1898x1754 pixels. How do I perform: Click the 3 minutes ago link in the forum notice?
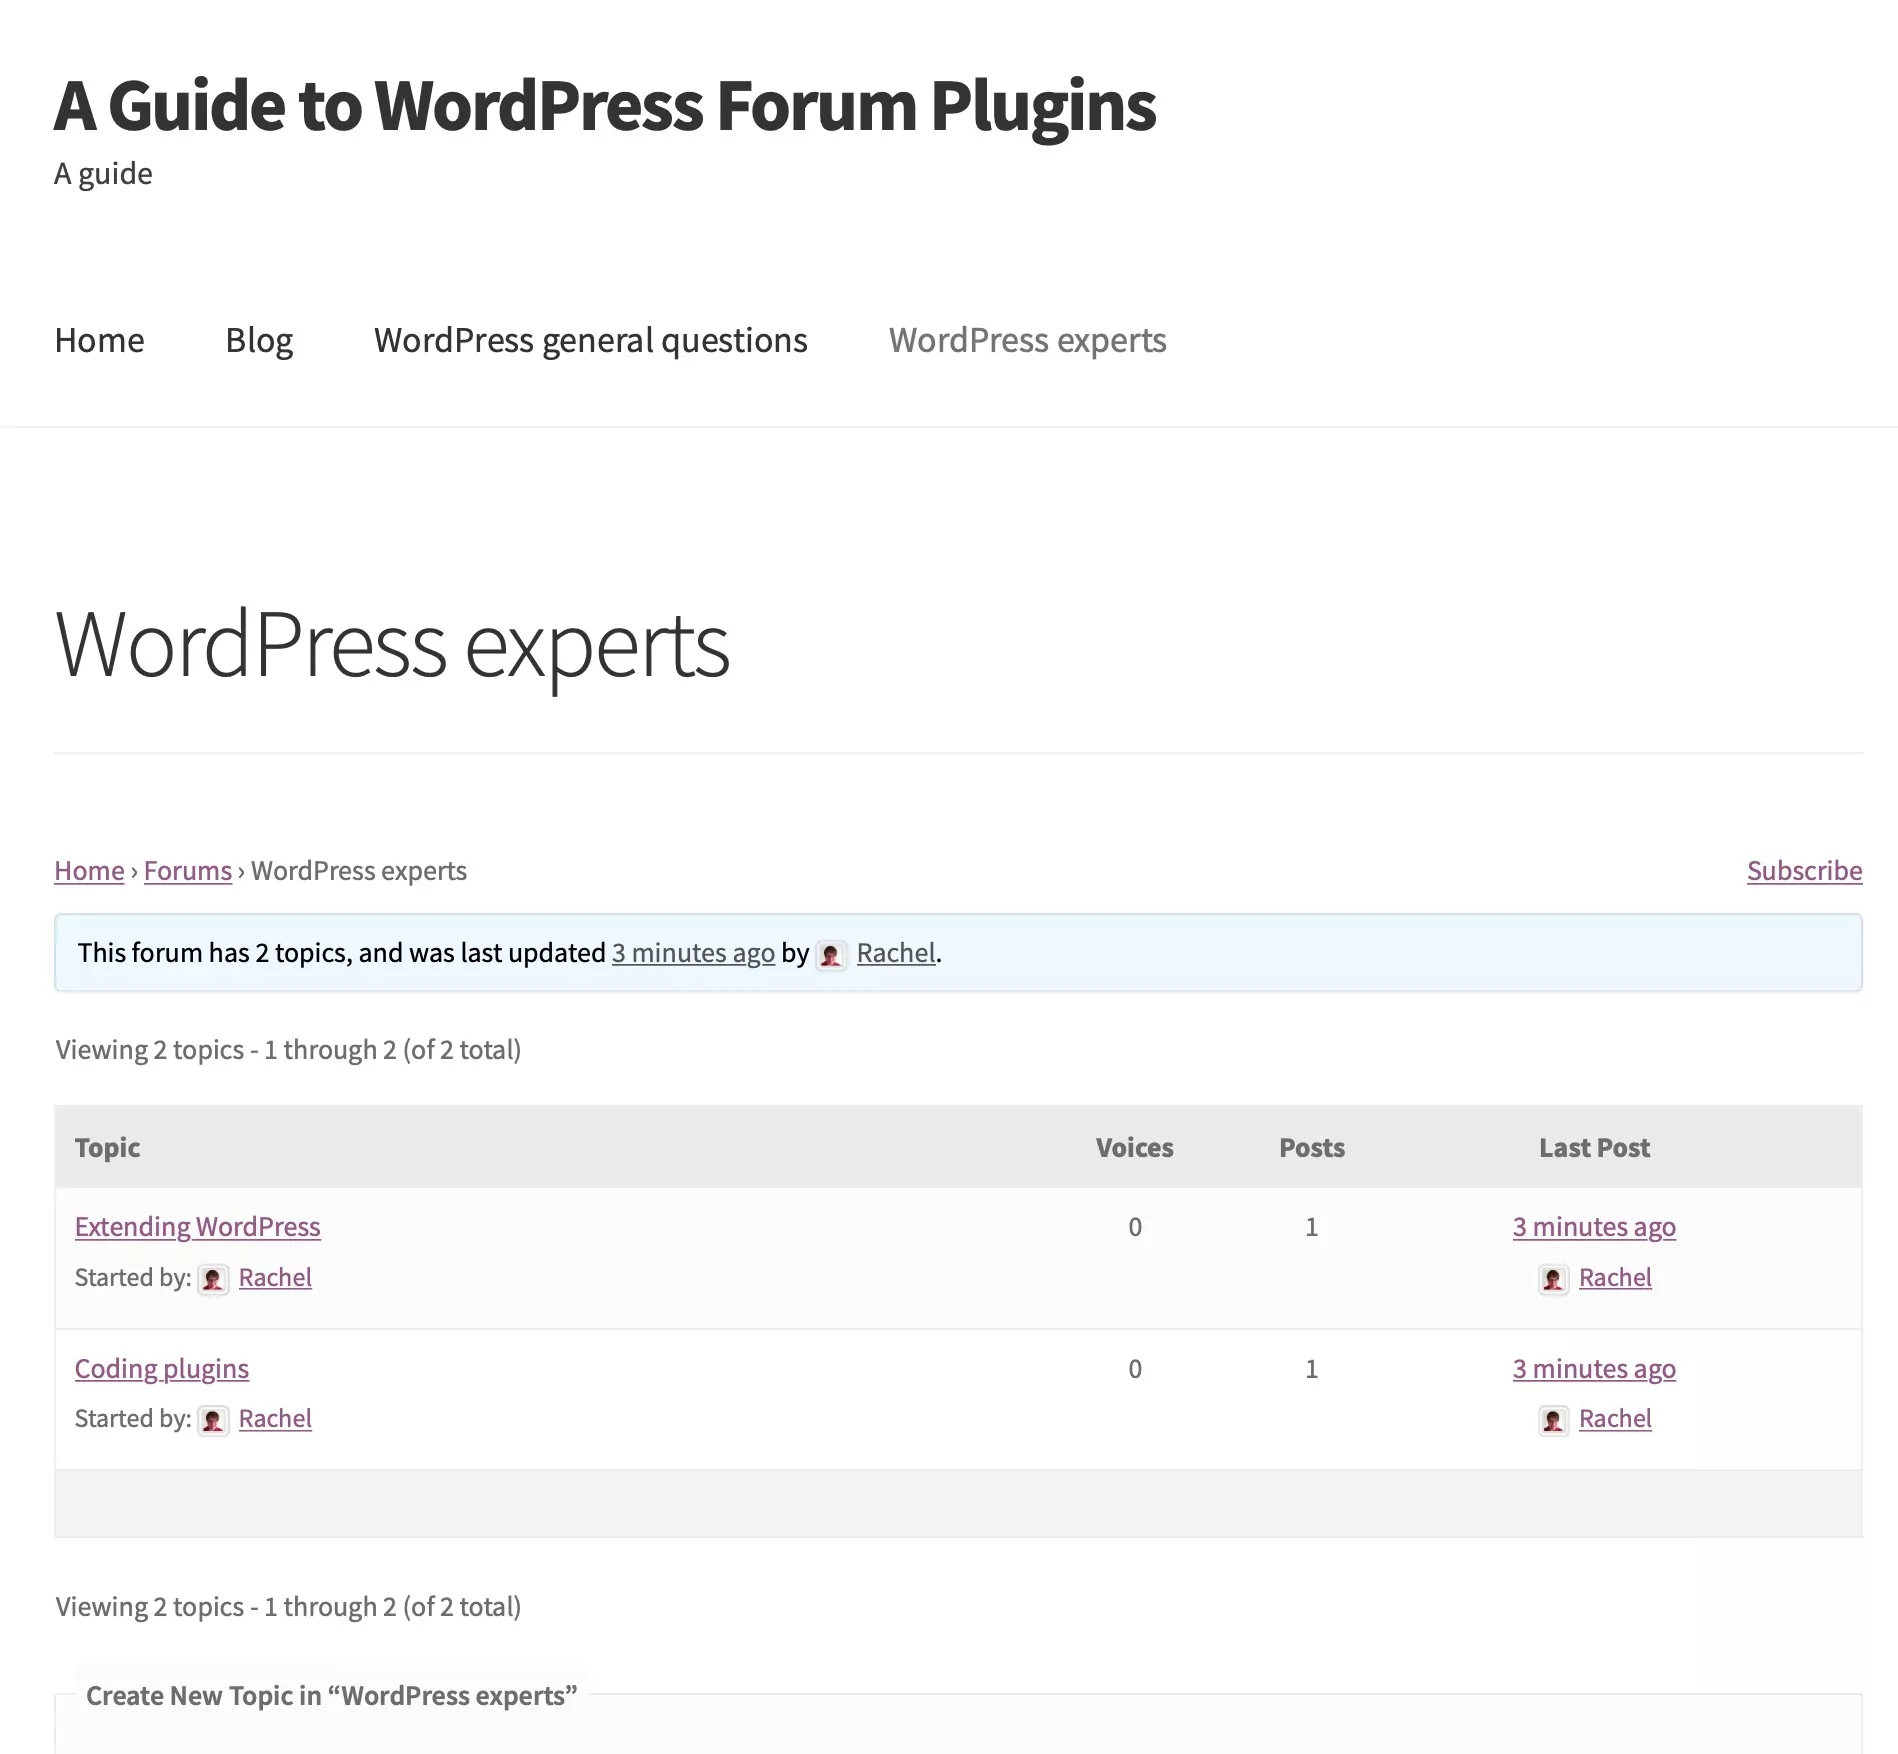[693, 952]
